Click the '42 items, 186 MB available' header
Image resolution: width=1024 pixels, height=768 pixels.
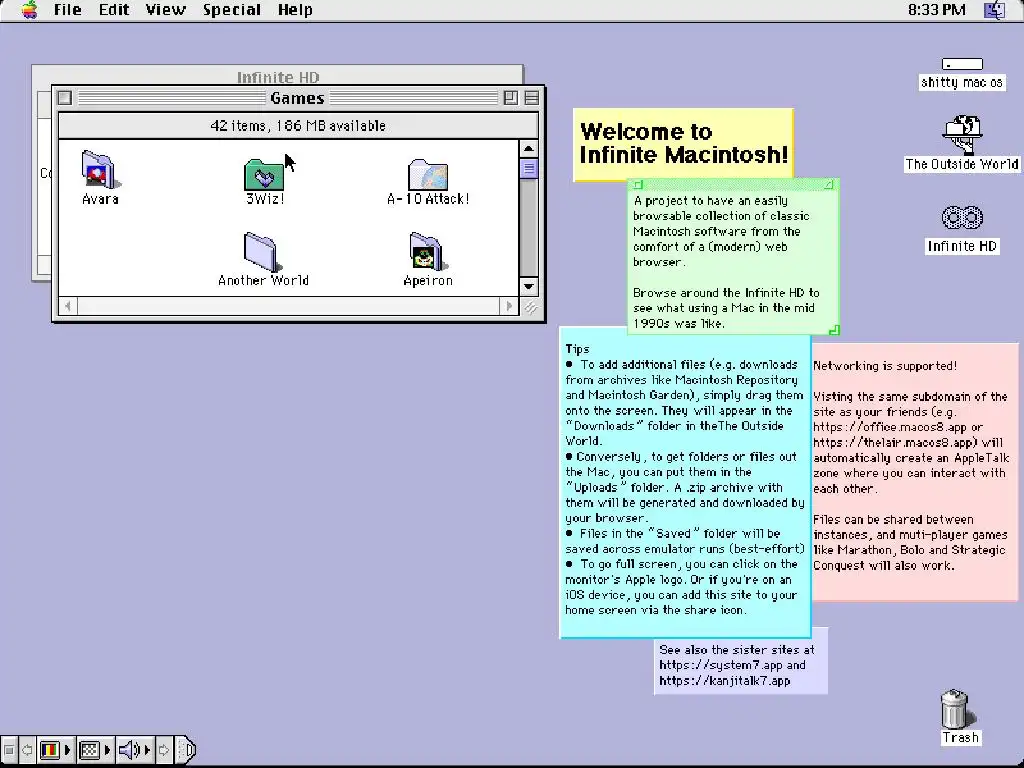(298, 125)
